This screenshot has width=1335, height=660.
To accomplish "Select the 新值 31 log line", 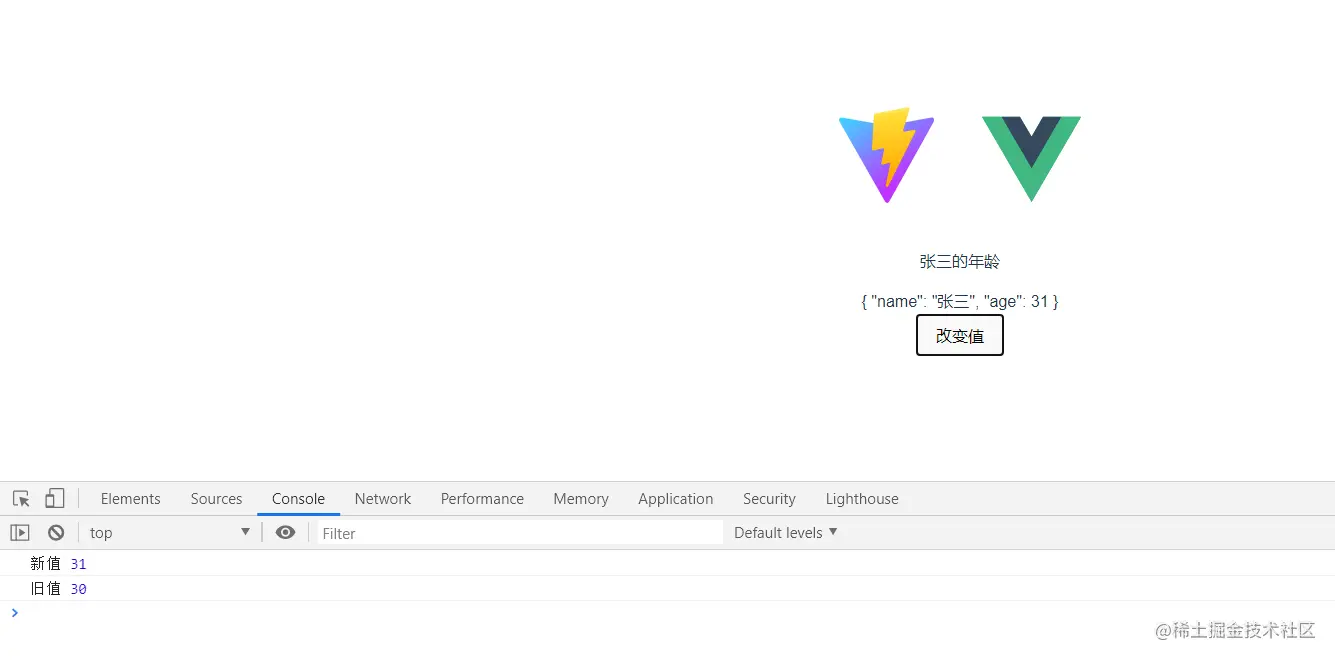I will 667,563.
